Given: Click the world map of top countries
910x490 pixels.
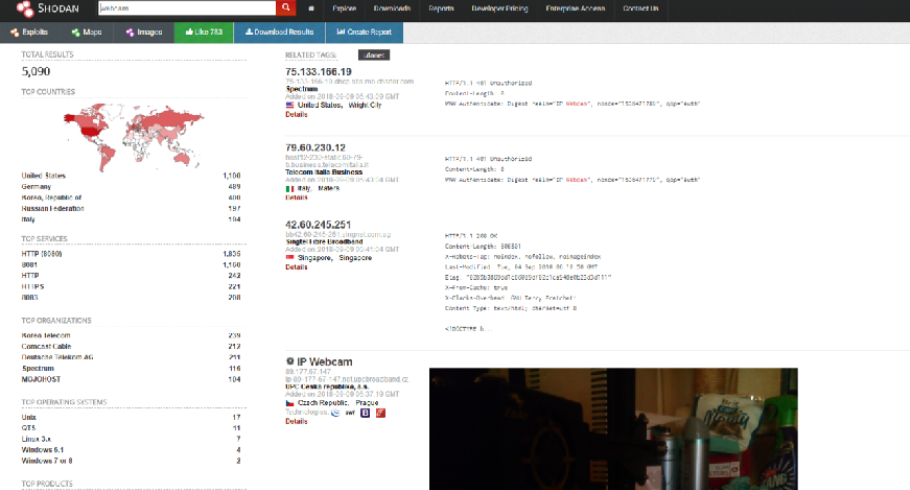Looking at the screenshot, I should coord(133,137).
